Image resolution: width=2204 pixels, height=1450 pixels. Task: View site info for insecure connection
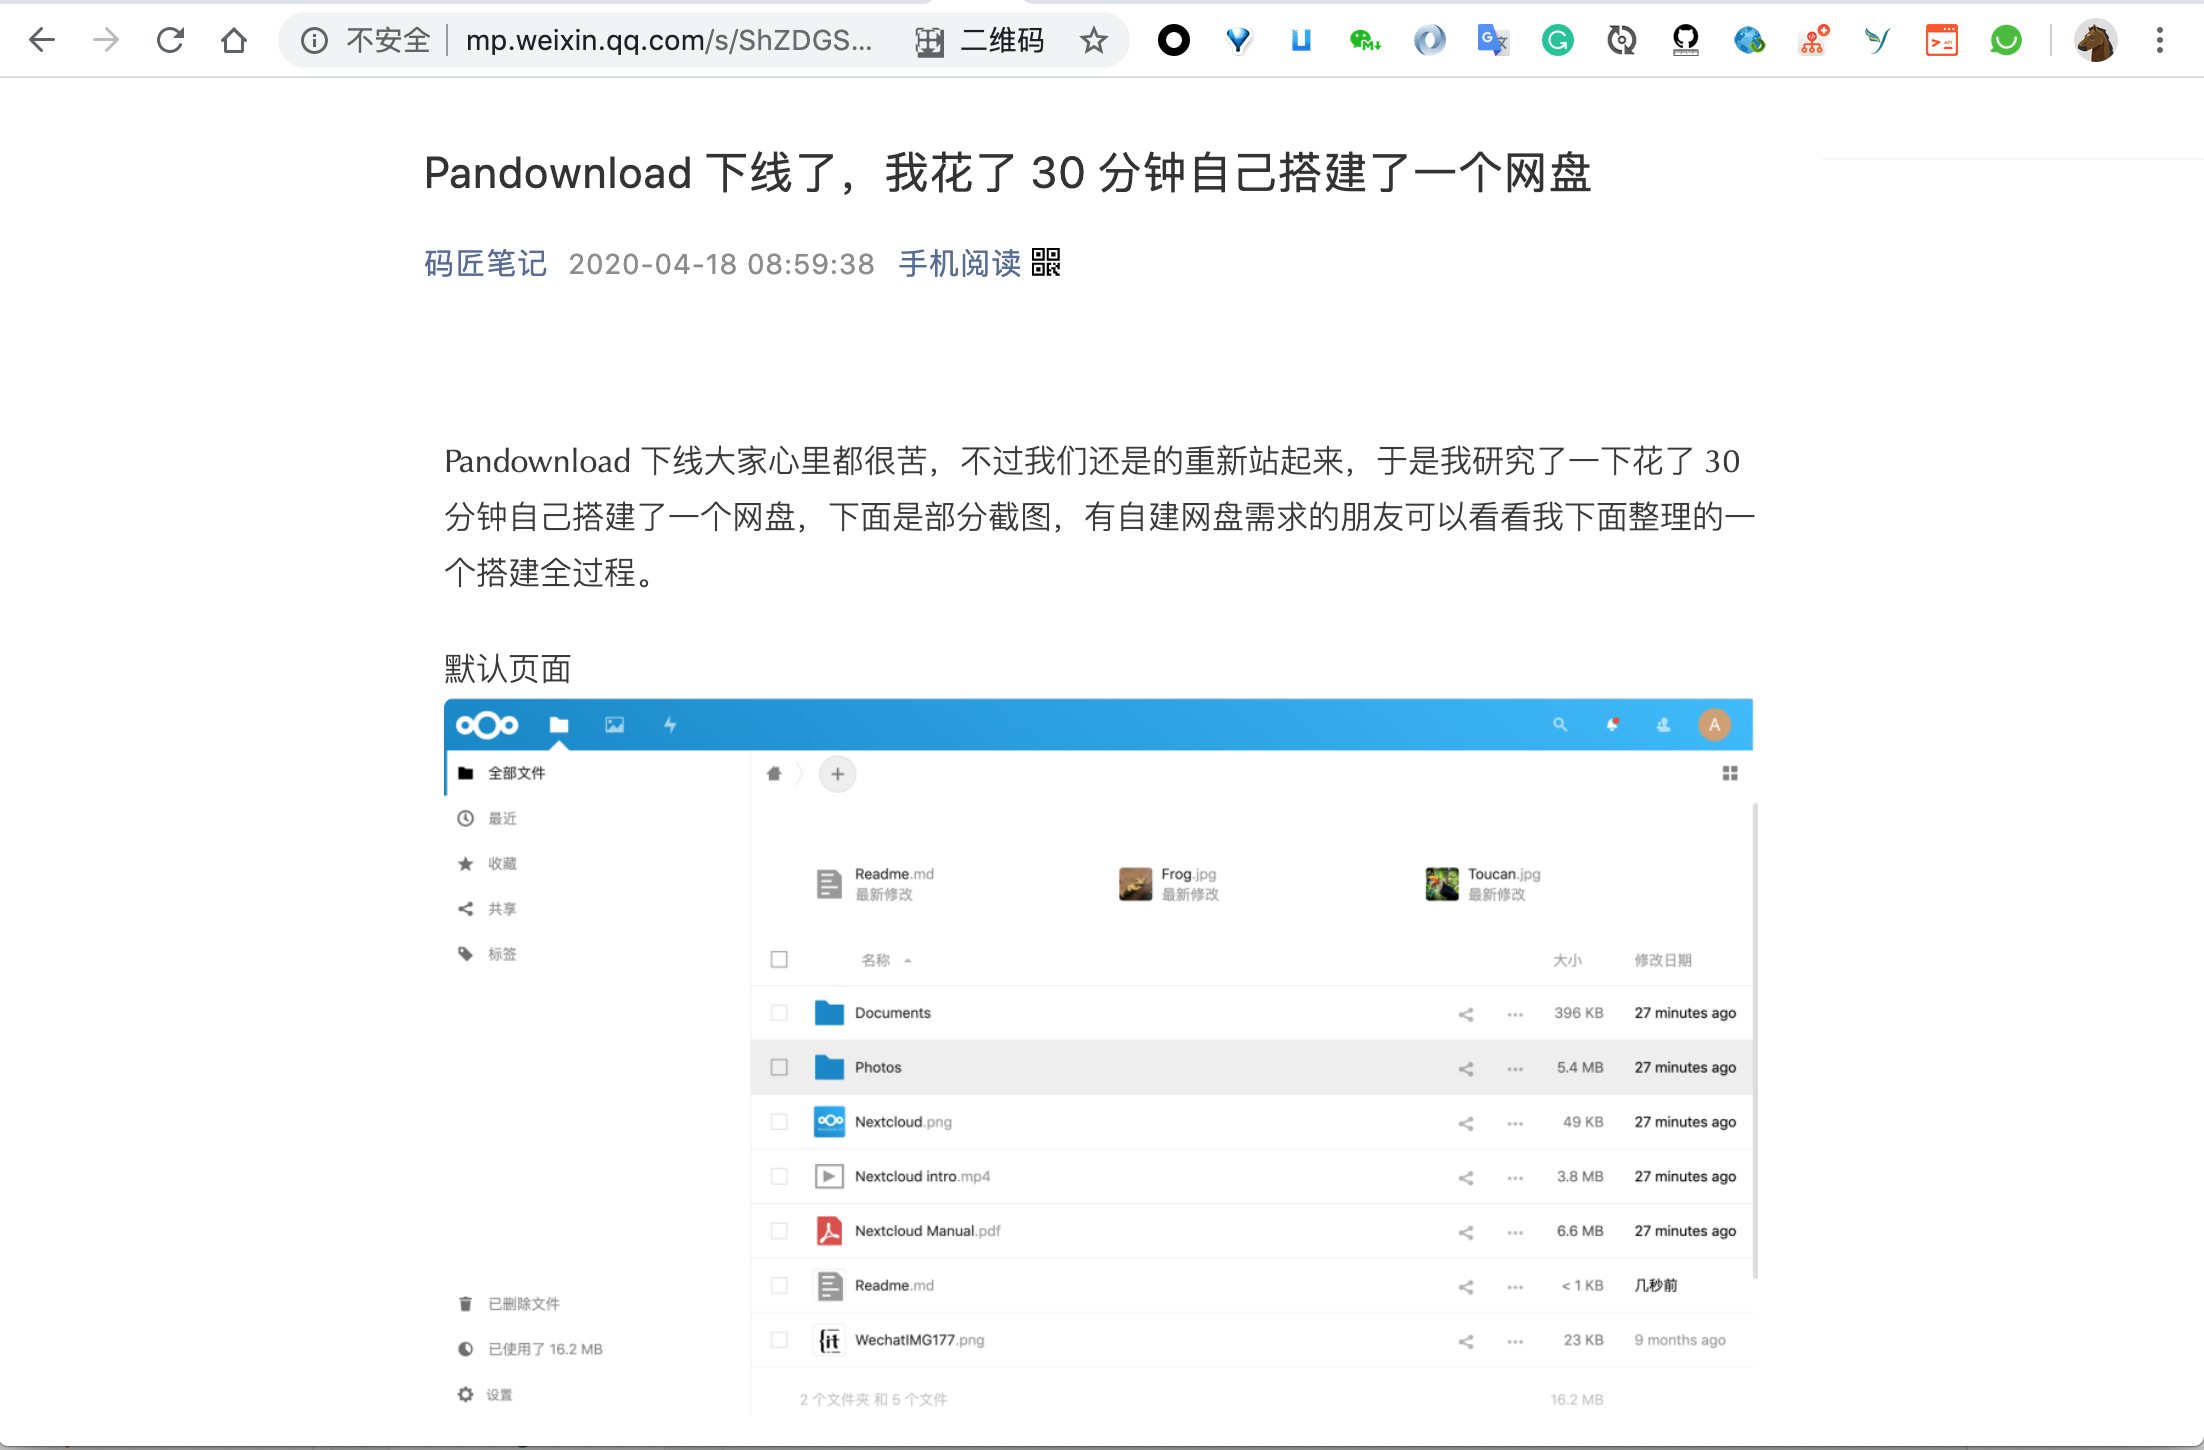click(x=314, y=40)
